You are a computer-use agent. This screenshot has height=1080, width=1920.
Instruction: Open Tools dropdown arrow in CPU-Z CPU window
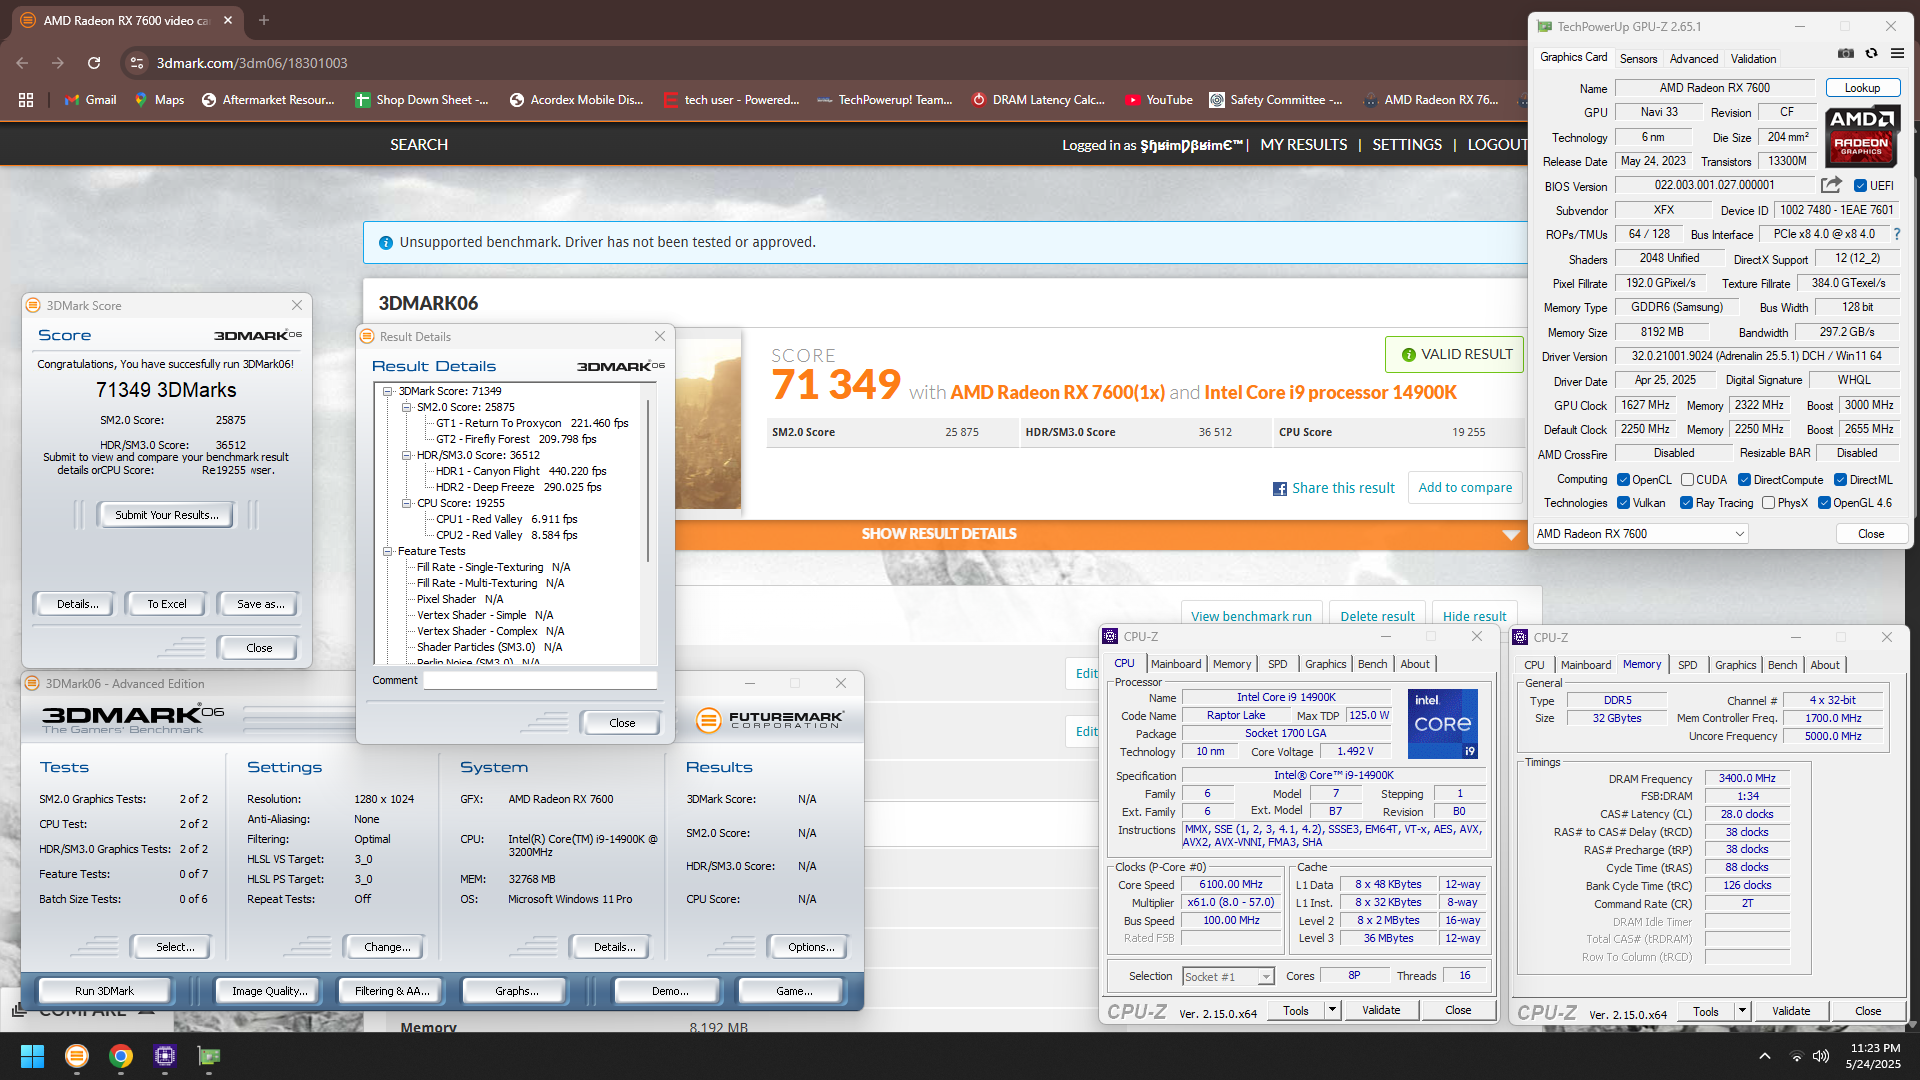click(1332, 1011)
